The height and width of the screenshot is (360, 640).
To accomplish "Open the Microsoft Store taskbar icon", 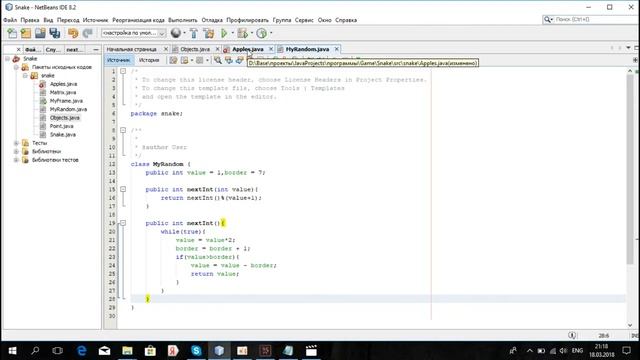I will (x=150, y=351).
